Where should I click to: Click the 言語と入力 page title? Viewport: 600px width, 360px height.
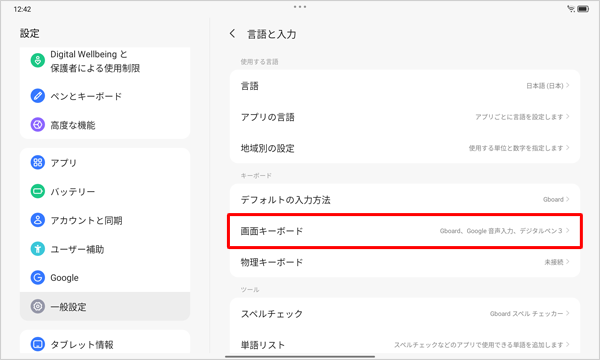[x=272, y=34]
